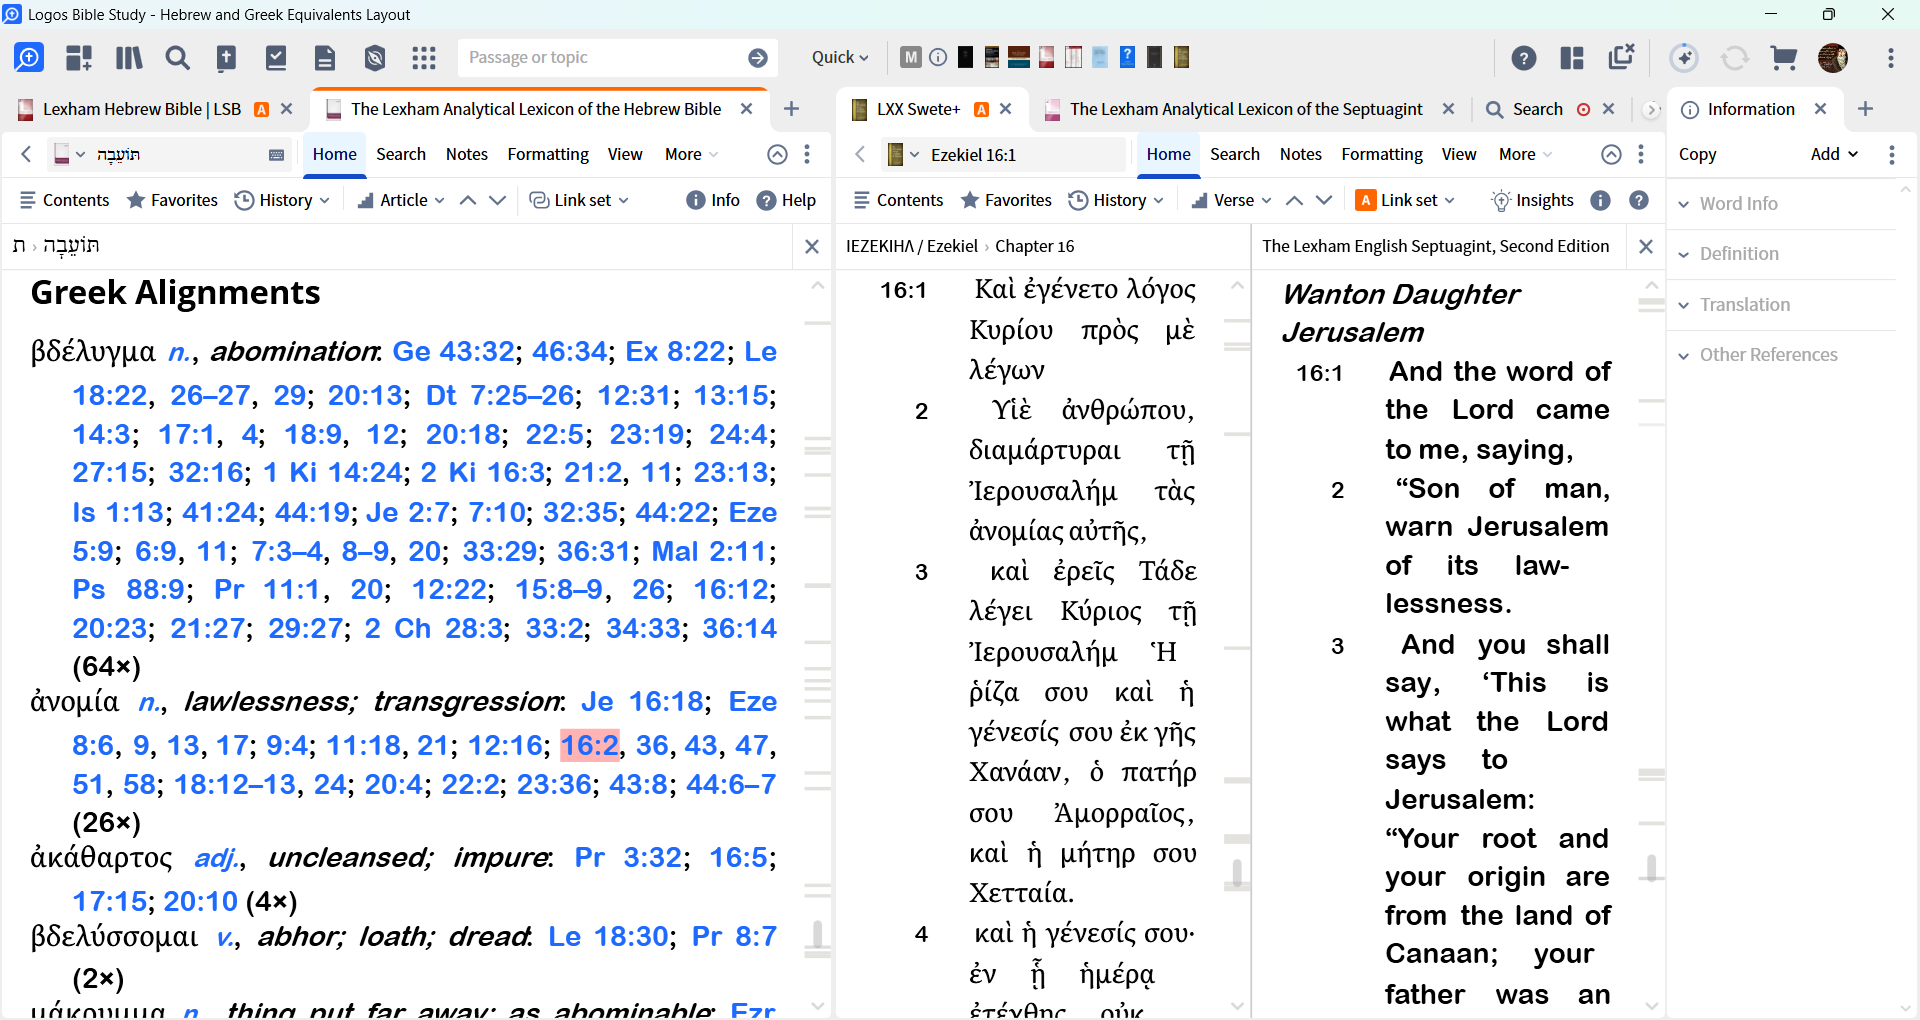Go to previous article with up arrow

pyautogui.click(x=467, y=200)
